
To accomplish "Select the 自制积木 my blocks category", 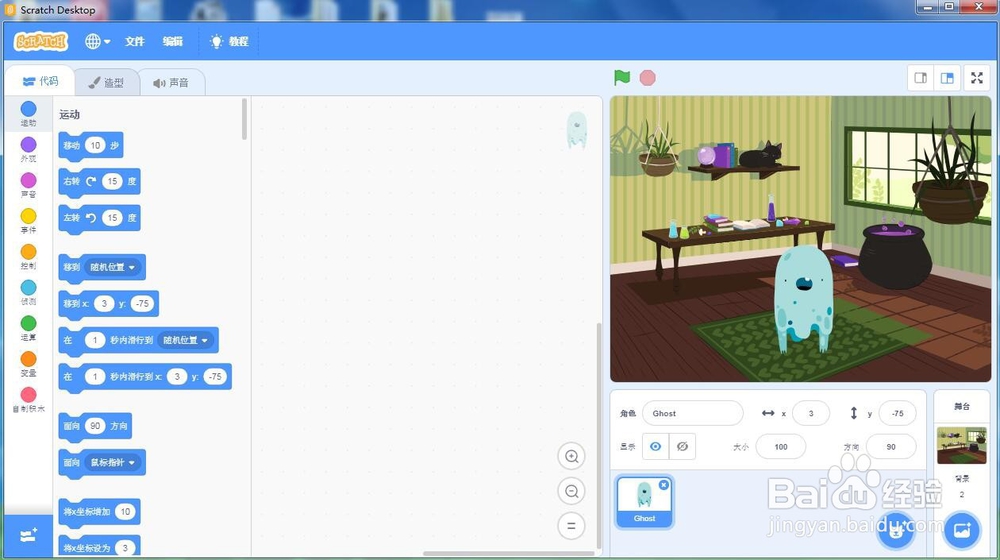I will [x=28, y=399].
